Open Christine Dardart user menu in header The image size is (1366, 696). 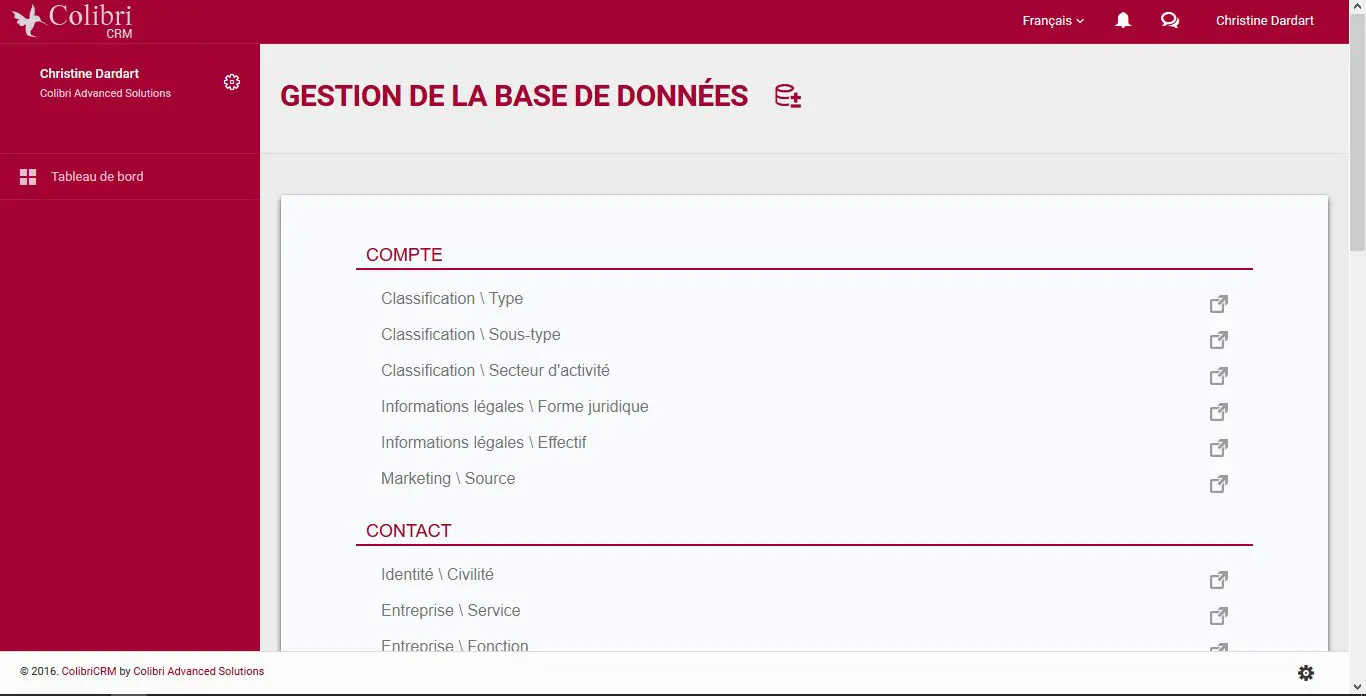coord(1265,21)
